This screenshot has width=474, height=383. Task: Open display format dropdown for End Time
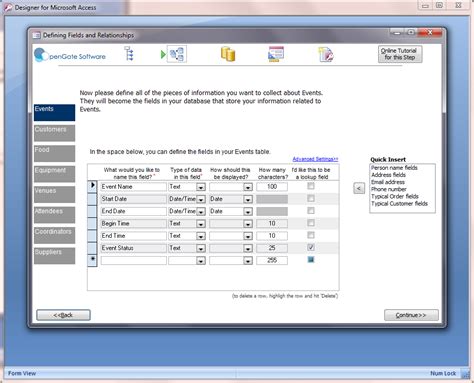[x=248, y=236]
